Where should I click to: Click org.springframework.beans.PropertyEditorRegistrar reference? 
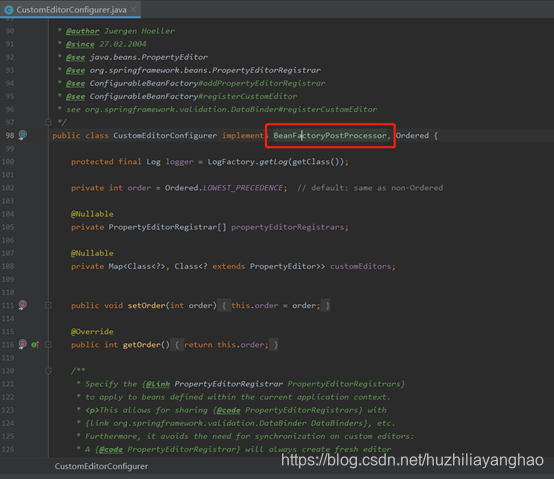pos(205,70)
